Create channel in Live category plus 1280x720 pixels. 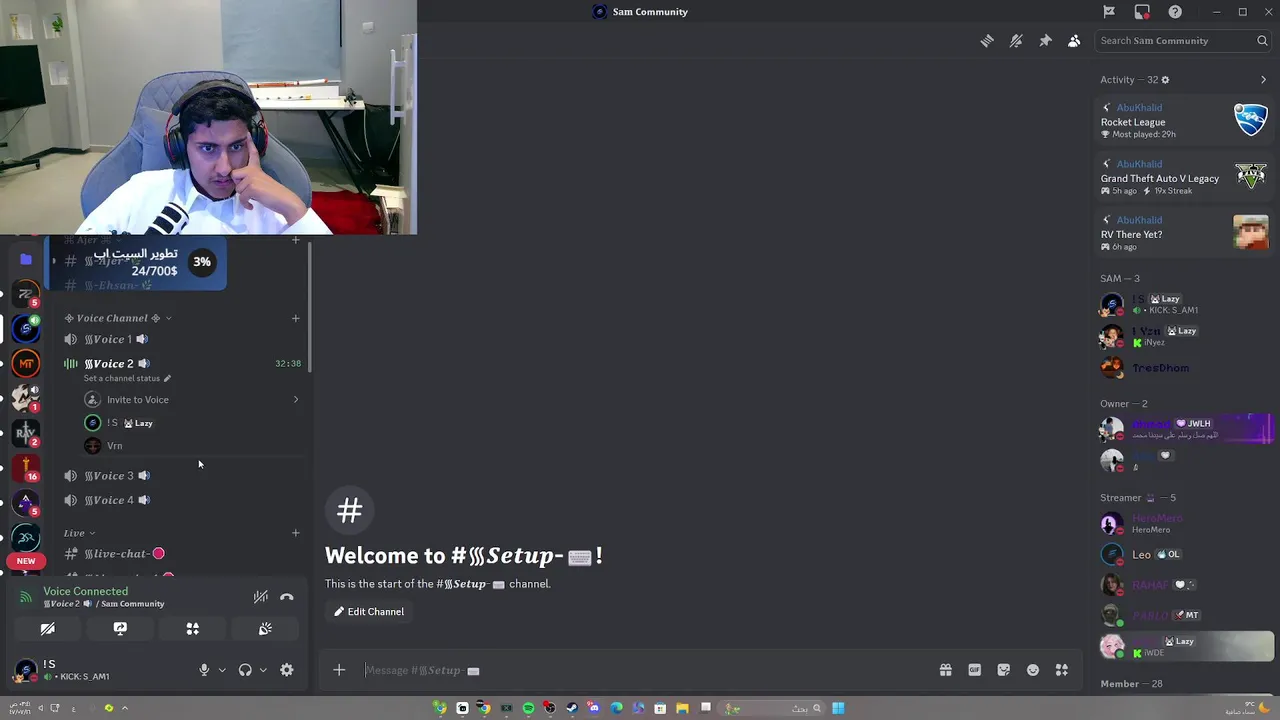(x=295, y=533)
